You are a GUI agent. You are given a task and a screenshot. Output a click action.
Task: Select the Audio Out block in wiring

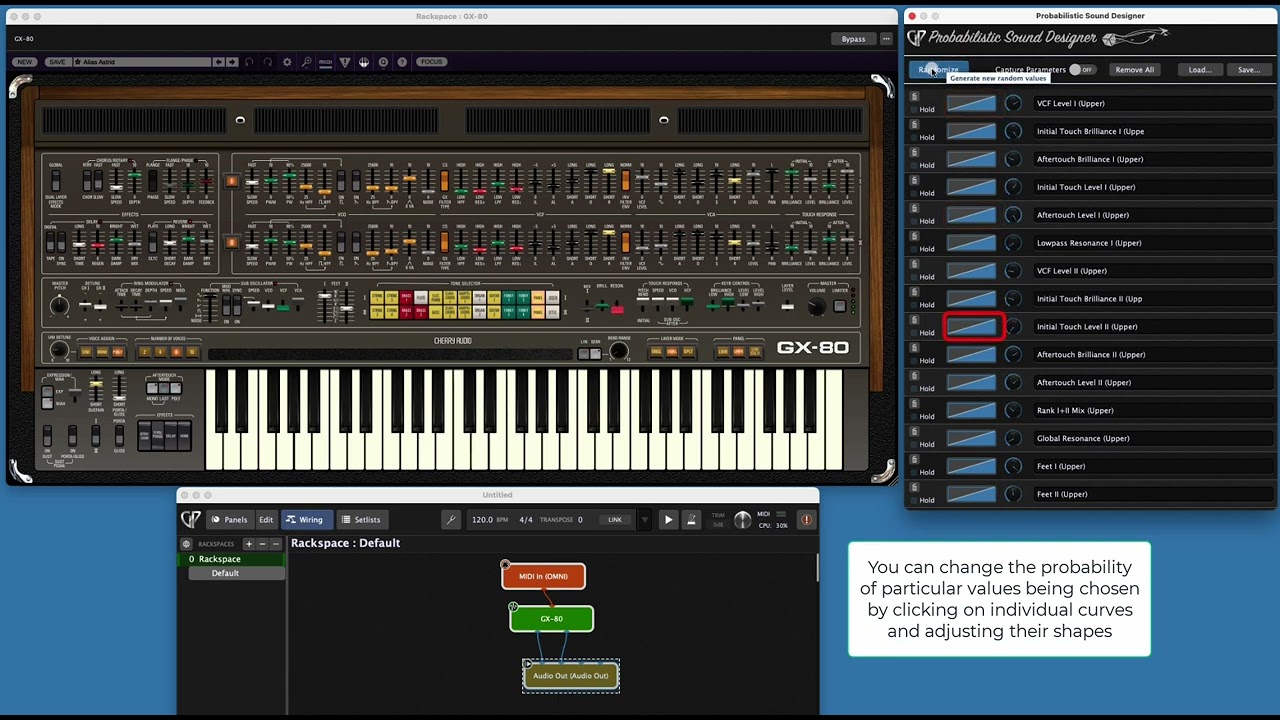(x=570, y=676)
